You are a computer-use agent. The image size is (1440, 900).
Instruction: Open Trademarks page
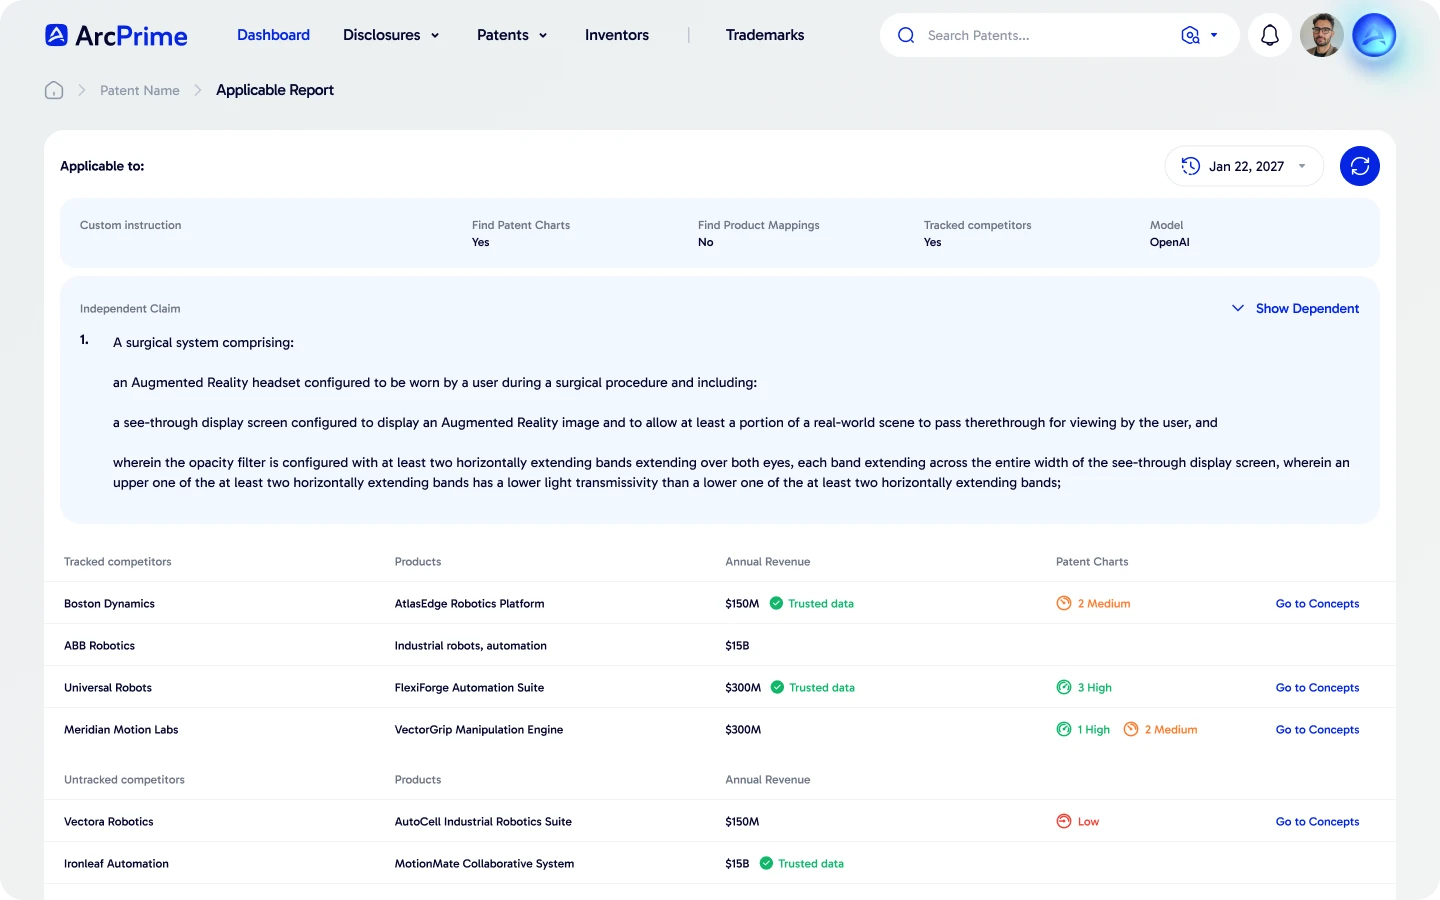click(x=765, y=35)
